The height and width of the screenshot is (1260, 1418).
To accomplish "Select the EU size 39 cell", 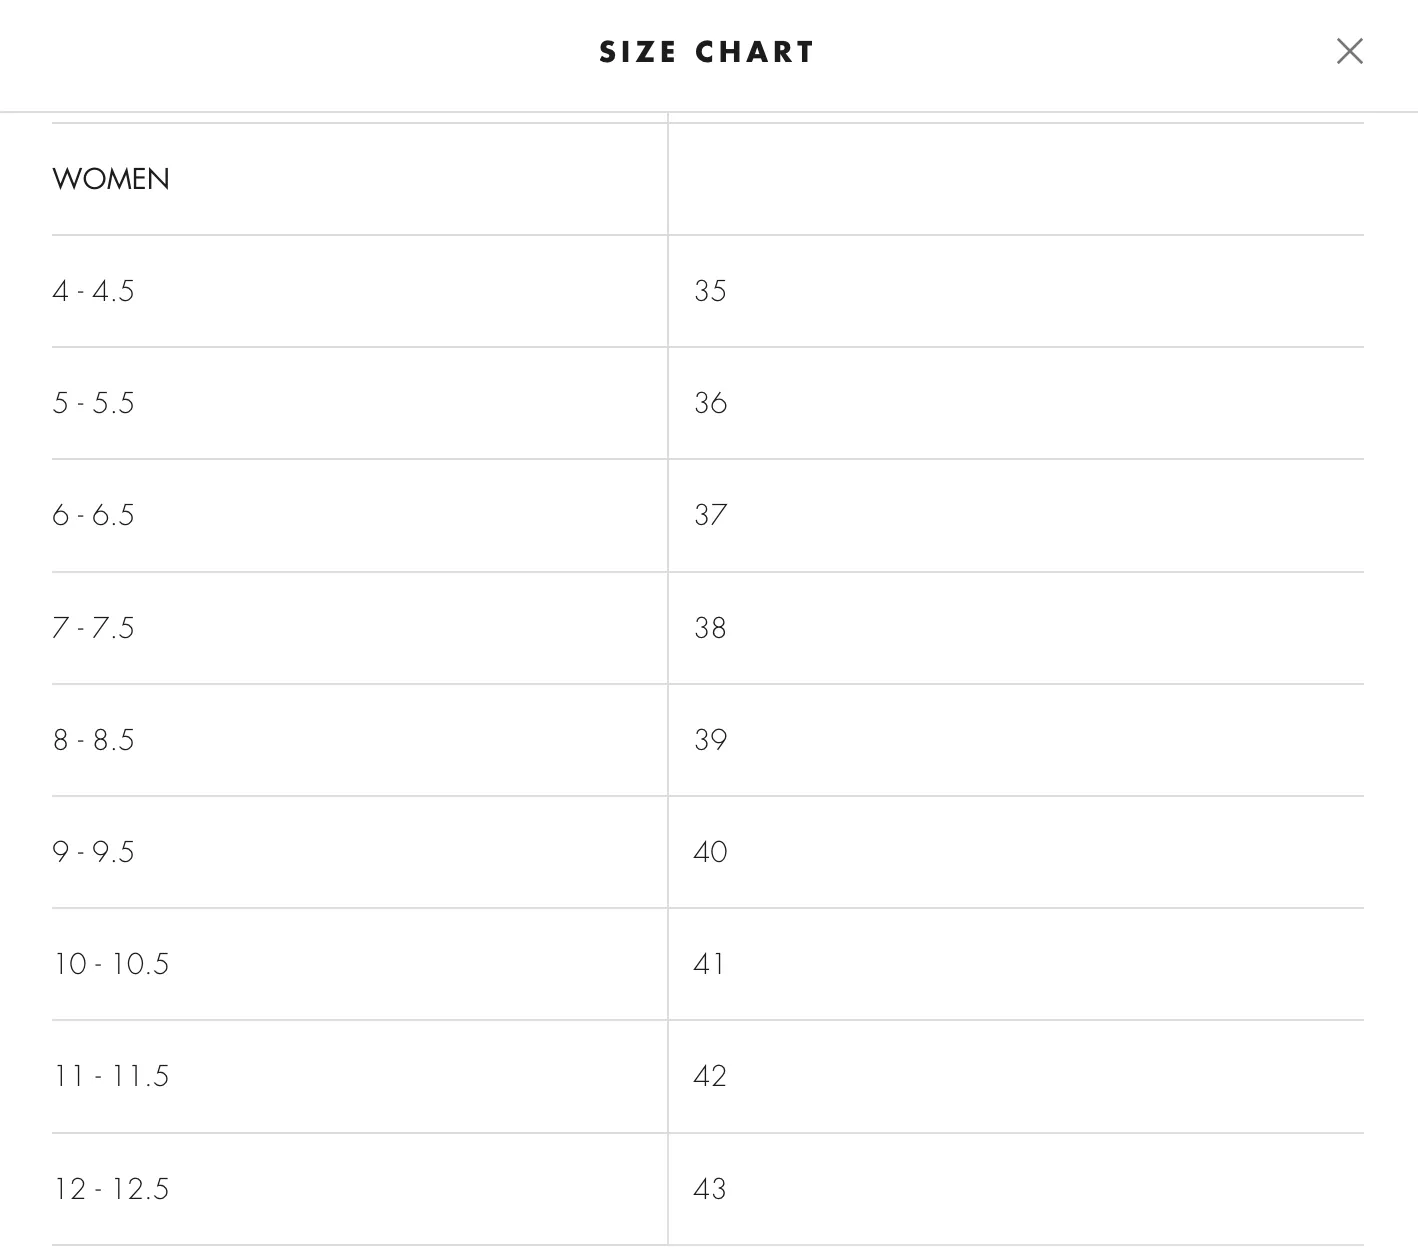I will [x=1016, y=740].
